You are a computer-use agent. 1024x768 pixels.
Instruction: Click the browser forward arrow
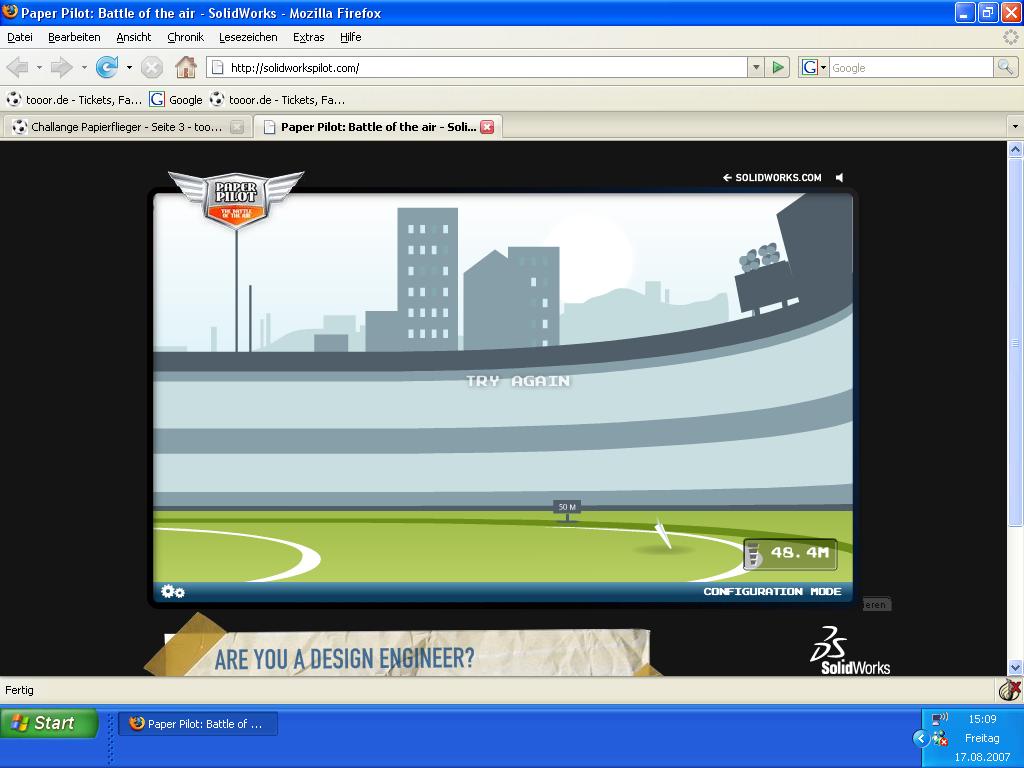click(62, 67)
